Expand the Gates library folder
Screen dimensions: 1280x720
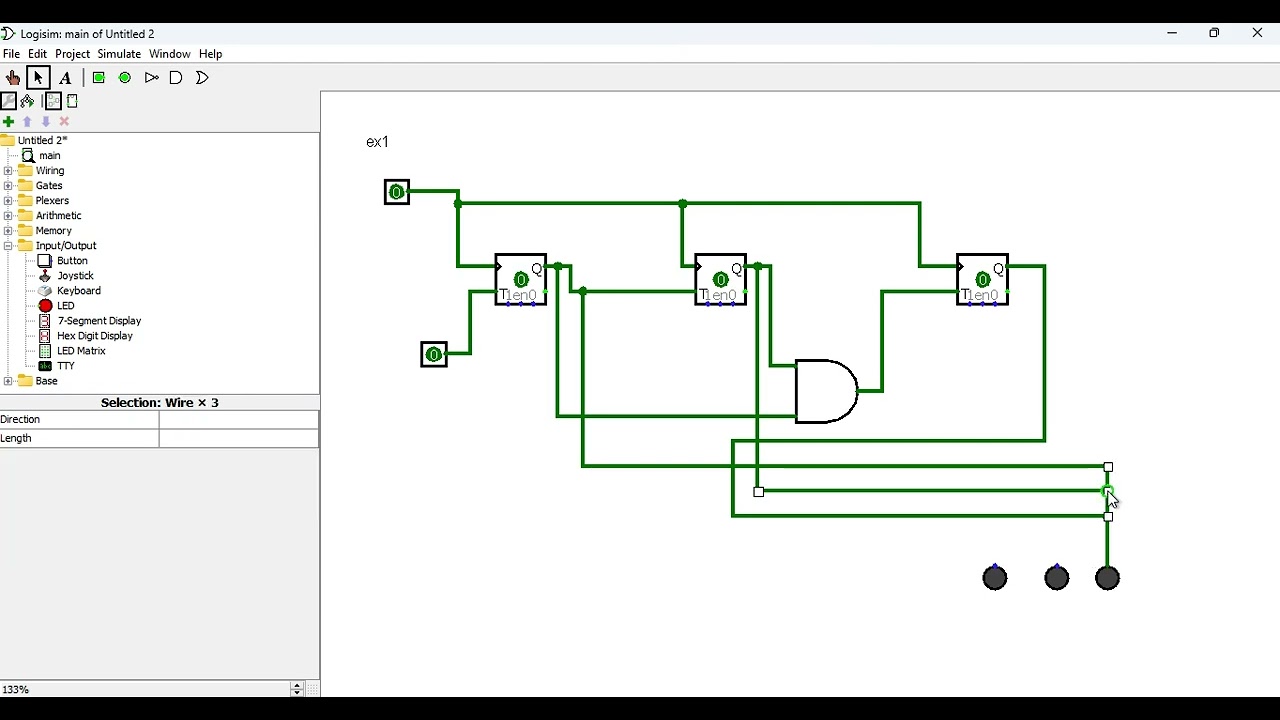click(8, 186)
